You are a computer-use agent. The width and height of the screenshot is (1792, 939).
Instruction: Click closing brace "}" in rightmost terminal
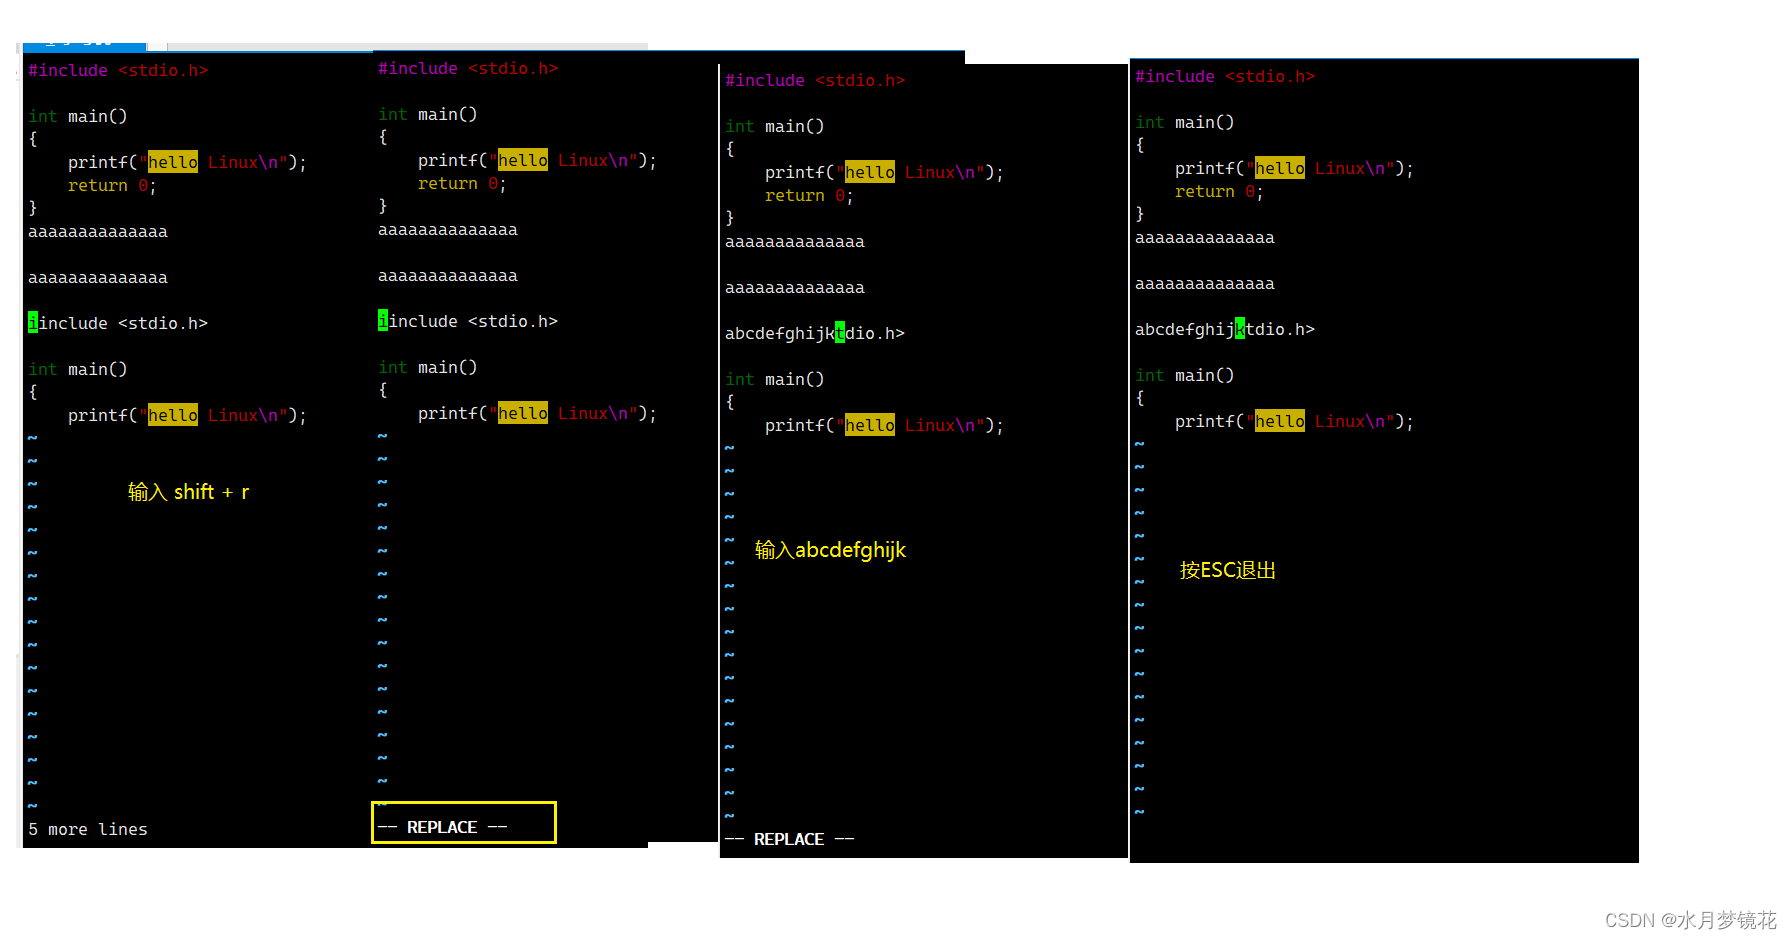[x=1140, y=214]
